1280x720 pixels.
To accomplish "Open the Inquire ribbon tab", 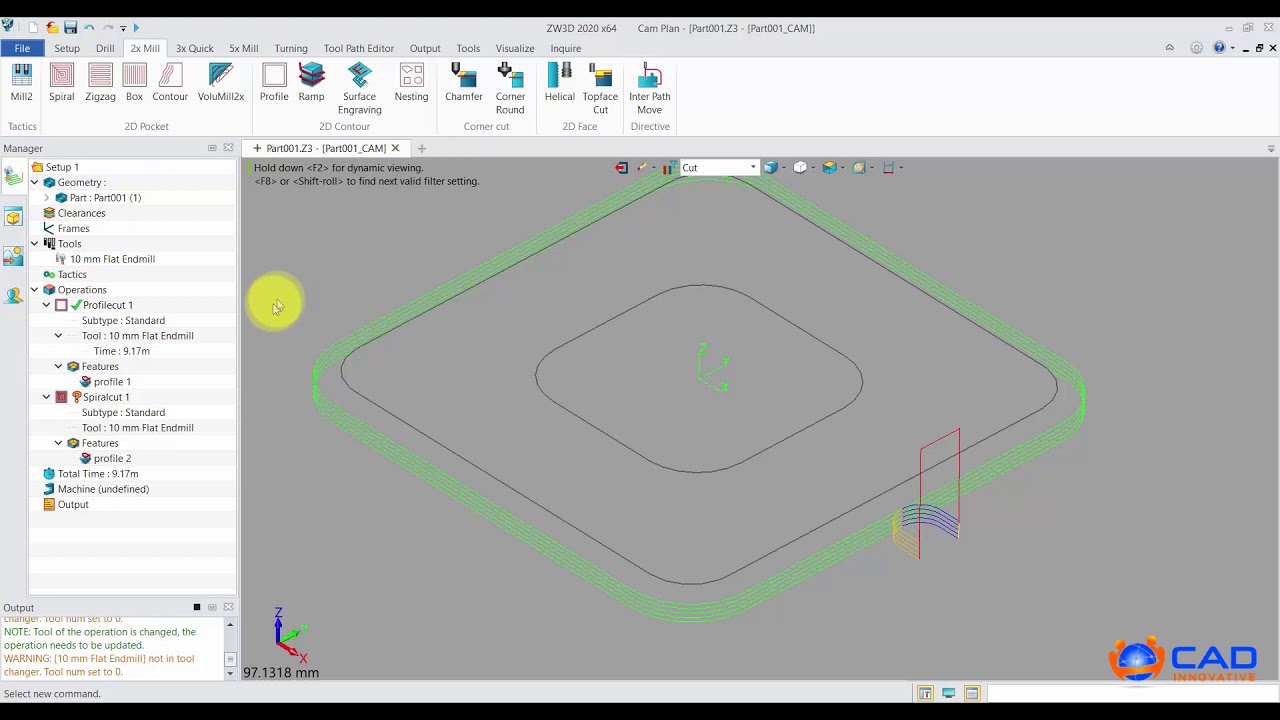I will click(x=565, y=48).
